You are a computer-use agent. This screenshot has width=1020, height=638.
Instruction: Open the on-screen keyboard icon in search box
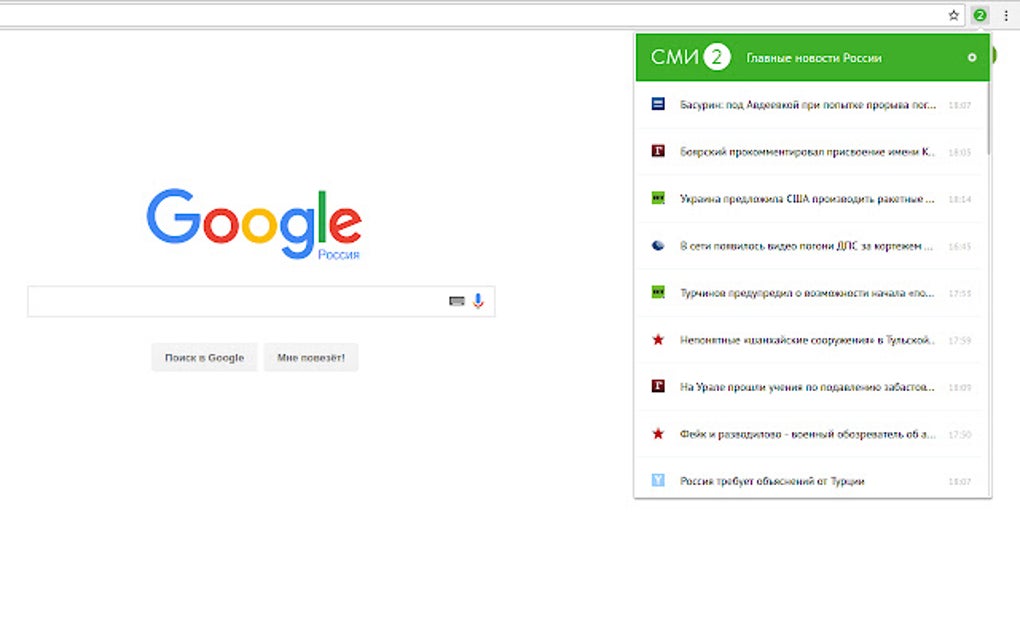pos(457,300)
